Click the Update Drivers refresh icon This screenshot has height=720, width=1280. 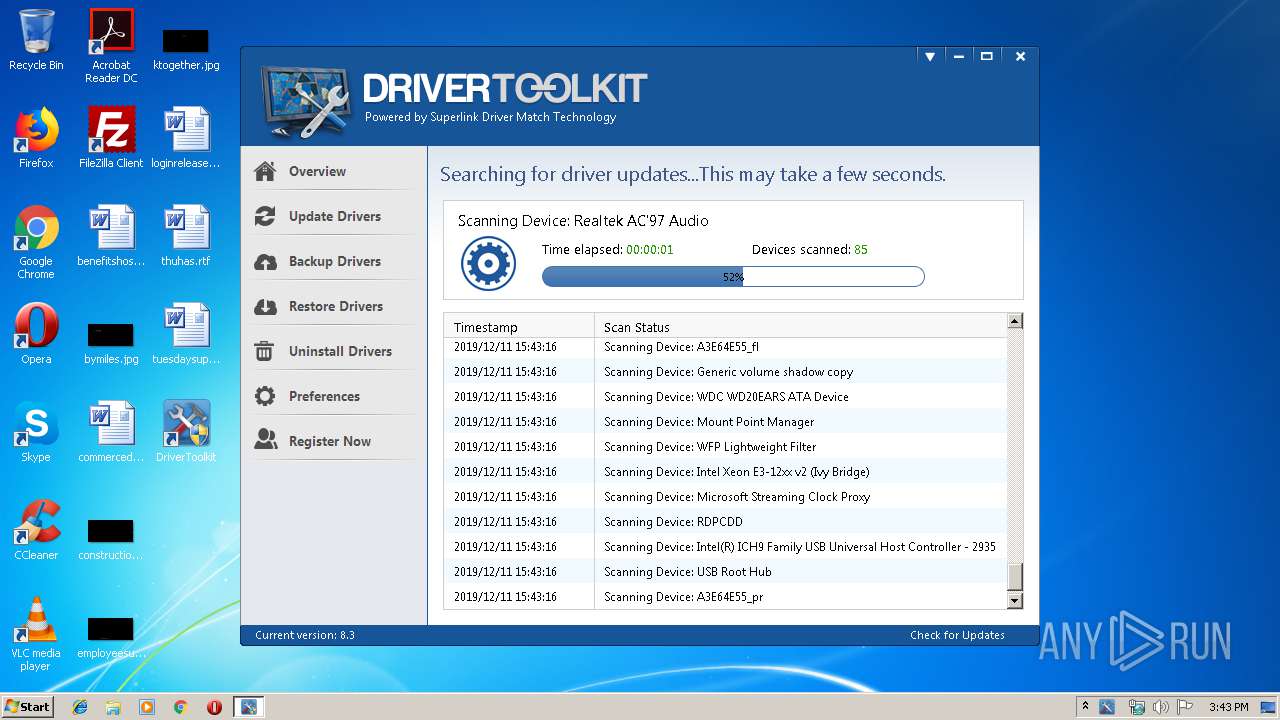(x=265, y=216)
